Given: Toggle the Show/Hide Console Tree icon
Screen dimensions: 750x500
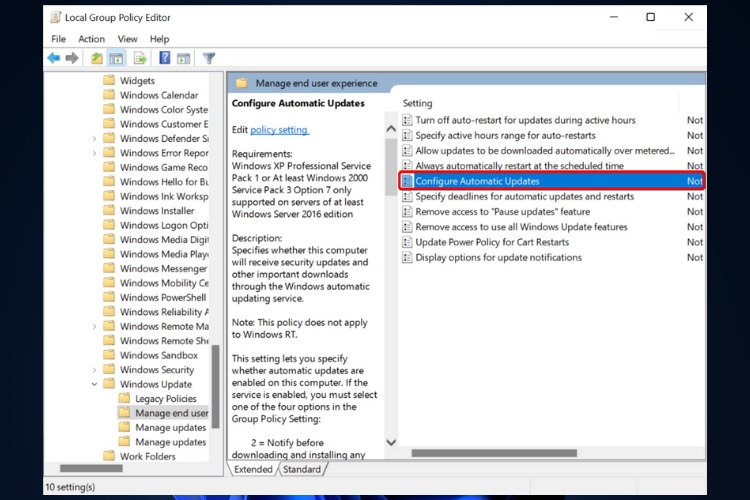Looking at the screenshot, I should 116,58.
